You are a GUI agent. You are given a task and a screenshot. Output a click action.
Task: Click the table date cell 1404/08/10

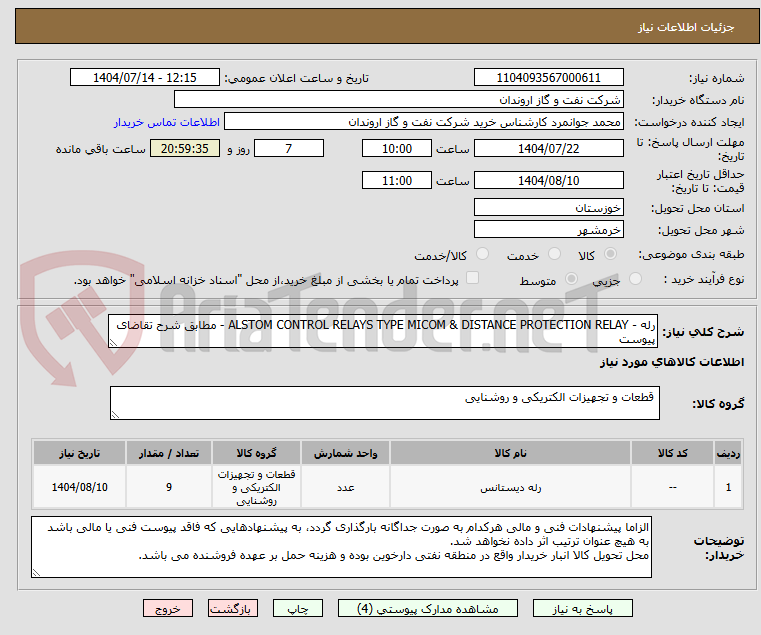click(x=79, y=487)
